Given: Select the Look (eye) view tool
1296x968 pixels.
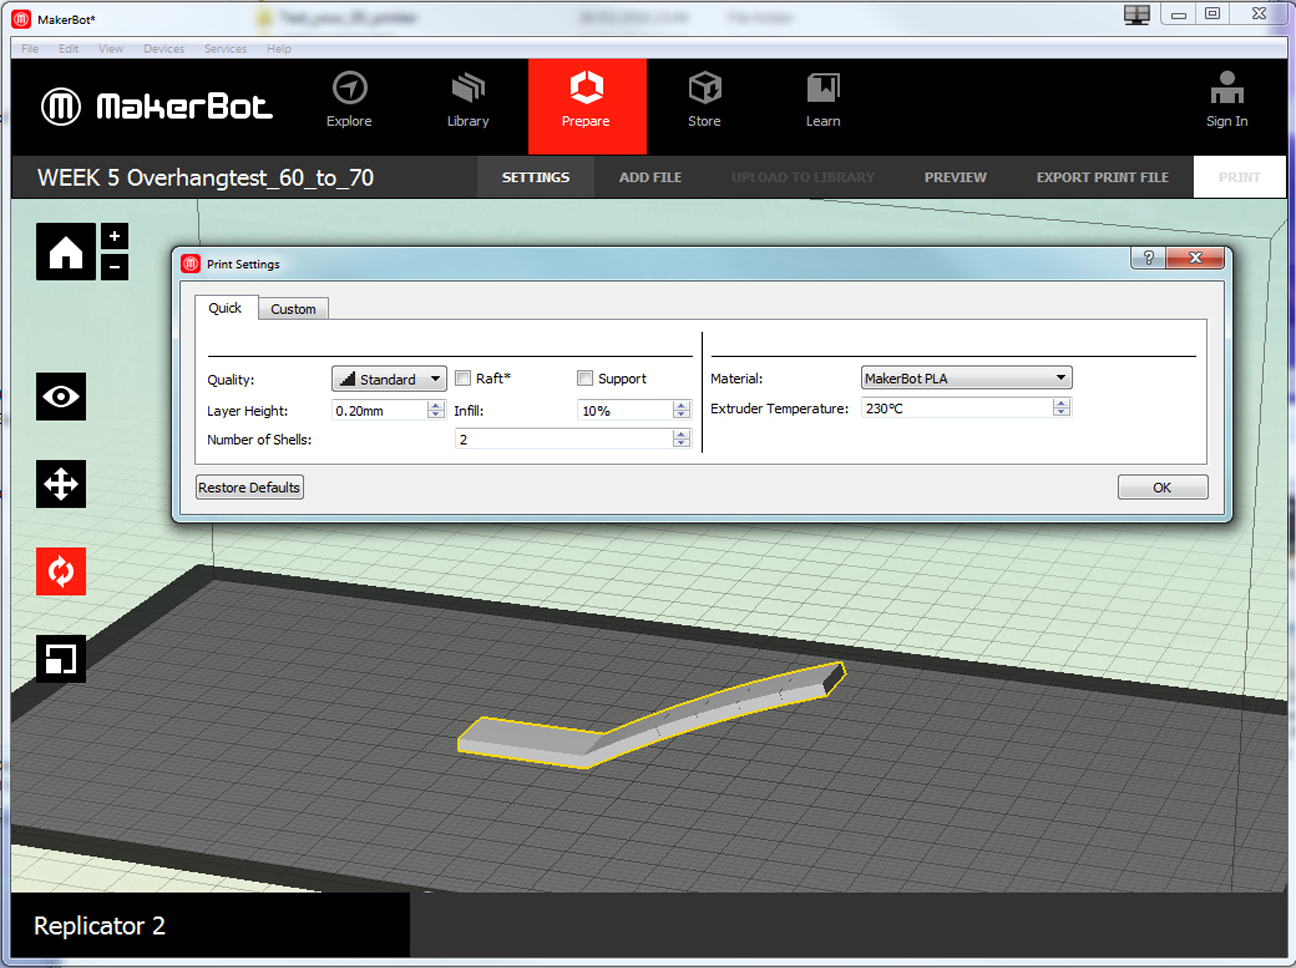Looking at the screenshot, I should [61, 397].
